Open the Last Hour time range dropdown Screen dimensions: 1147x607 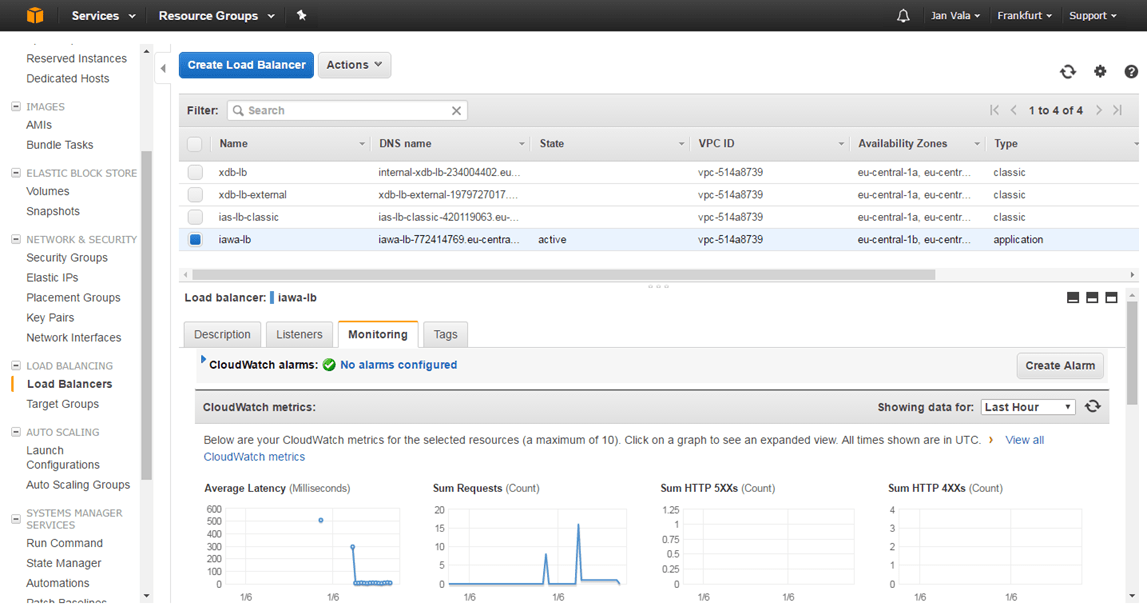tap(1027, 407)
